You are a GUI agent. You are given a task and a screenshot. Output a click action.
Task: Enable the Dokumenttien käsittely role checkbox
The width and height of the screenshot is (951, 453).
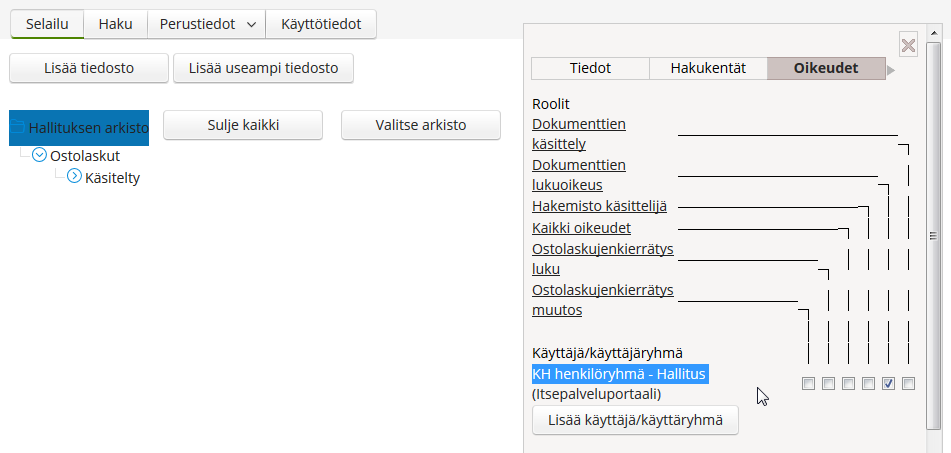(908, 383)
